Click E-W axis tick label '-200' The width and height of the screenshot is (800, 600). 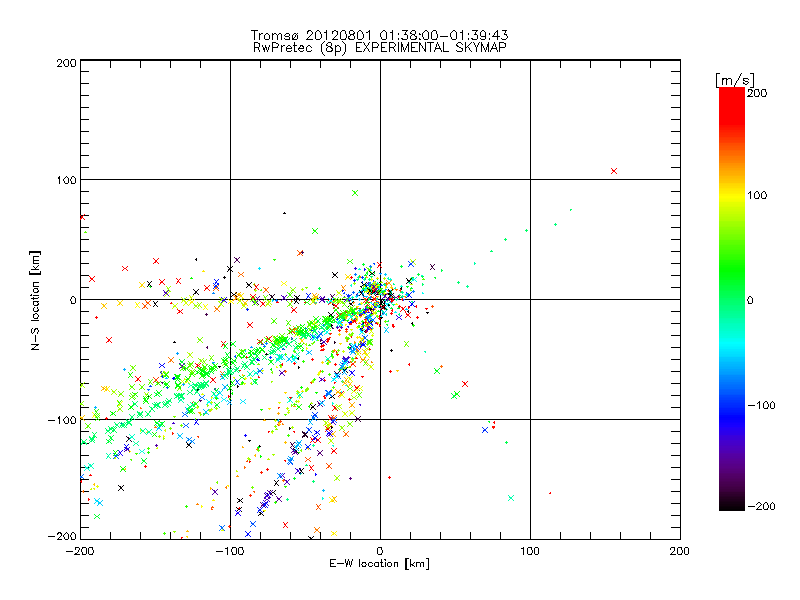80,551
